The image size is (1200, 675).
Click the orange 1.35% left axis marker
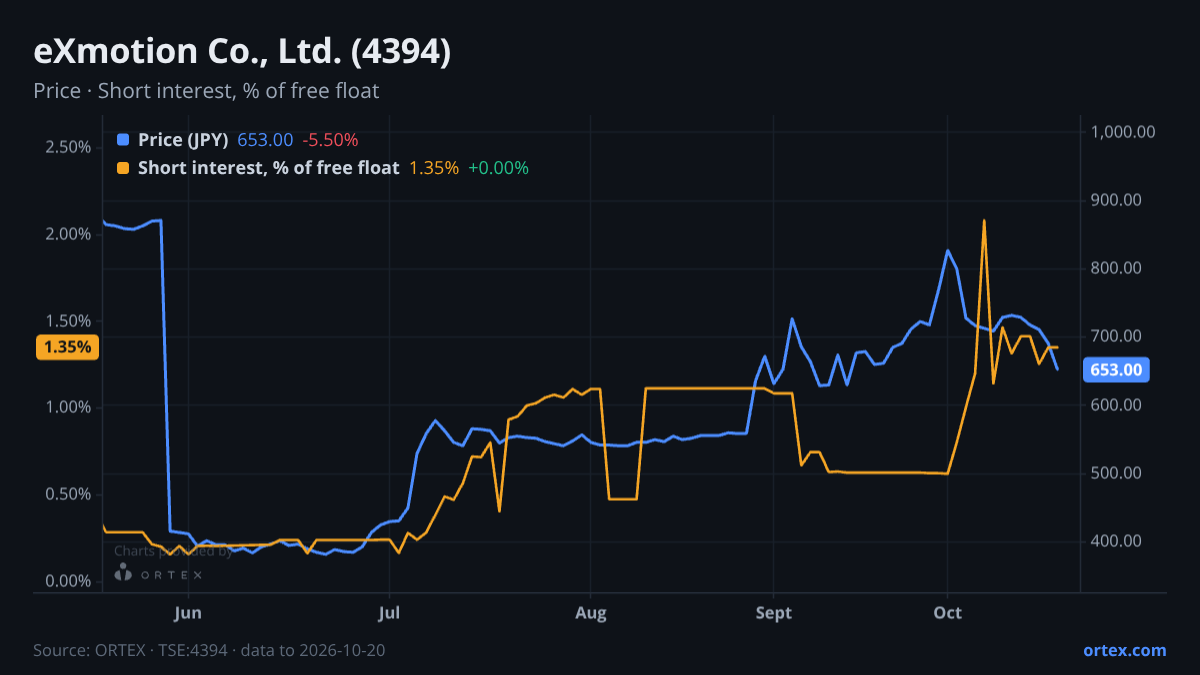(x=67, y=348)
